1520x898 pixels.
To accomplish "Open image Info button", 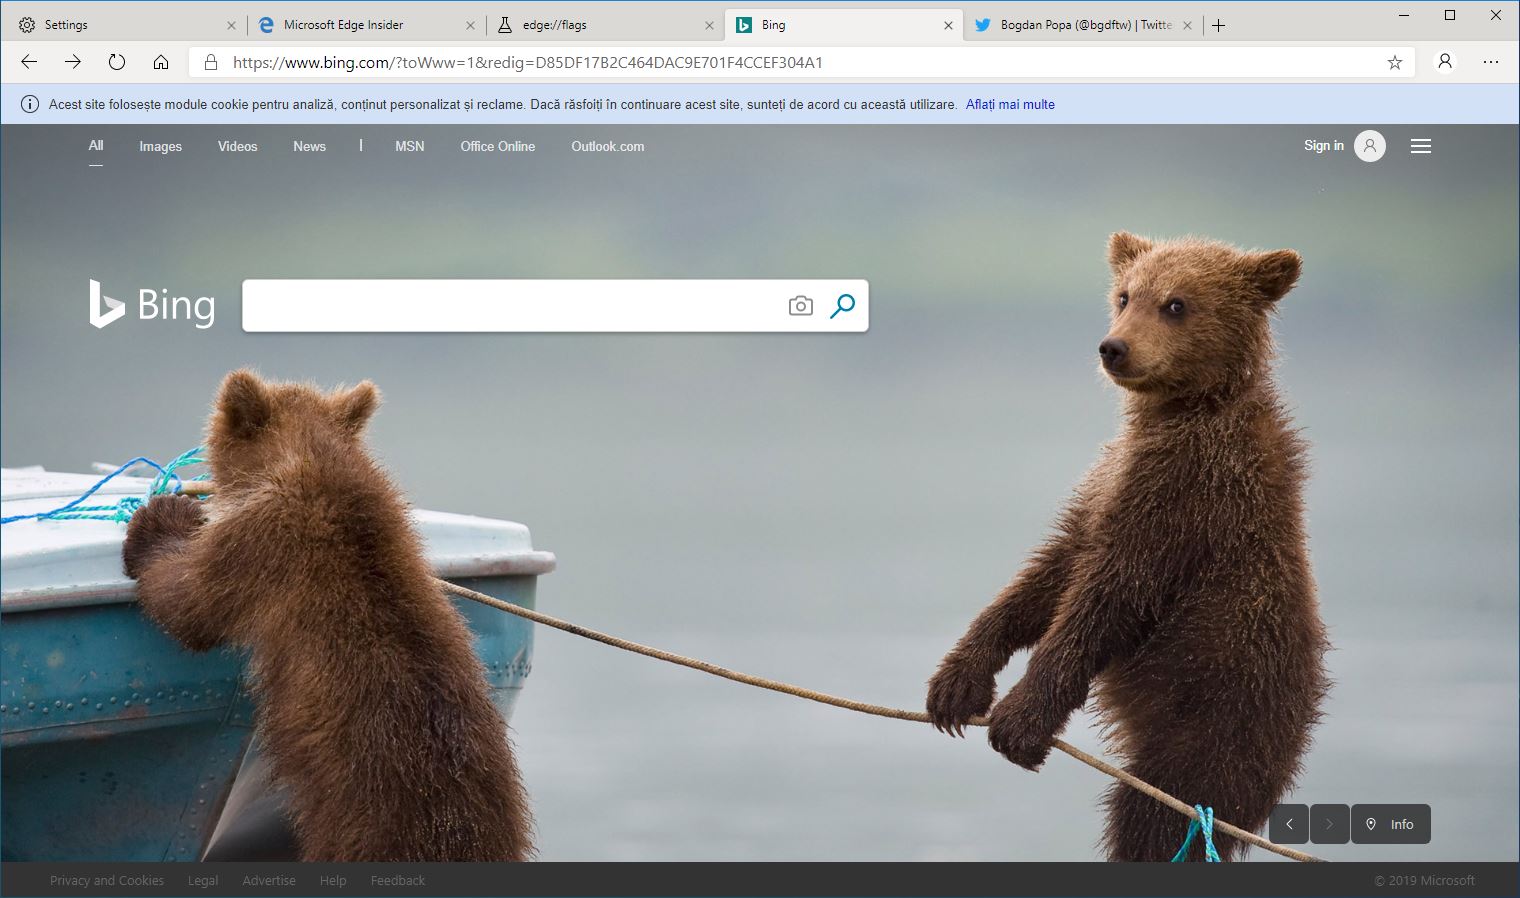I will tap(1391, 824).
